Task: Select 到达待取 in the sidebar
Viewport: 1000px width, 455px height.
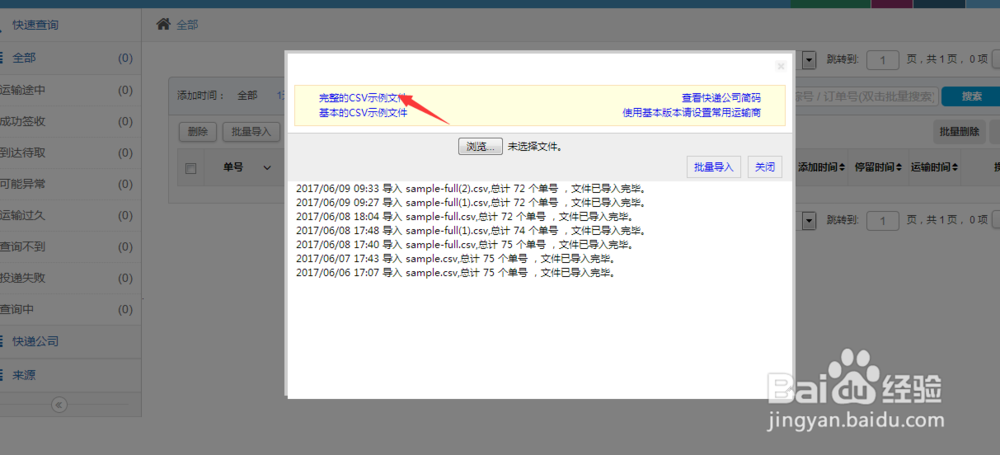Action: [x=70, y=153]
